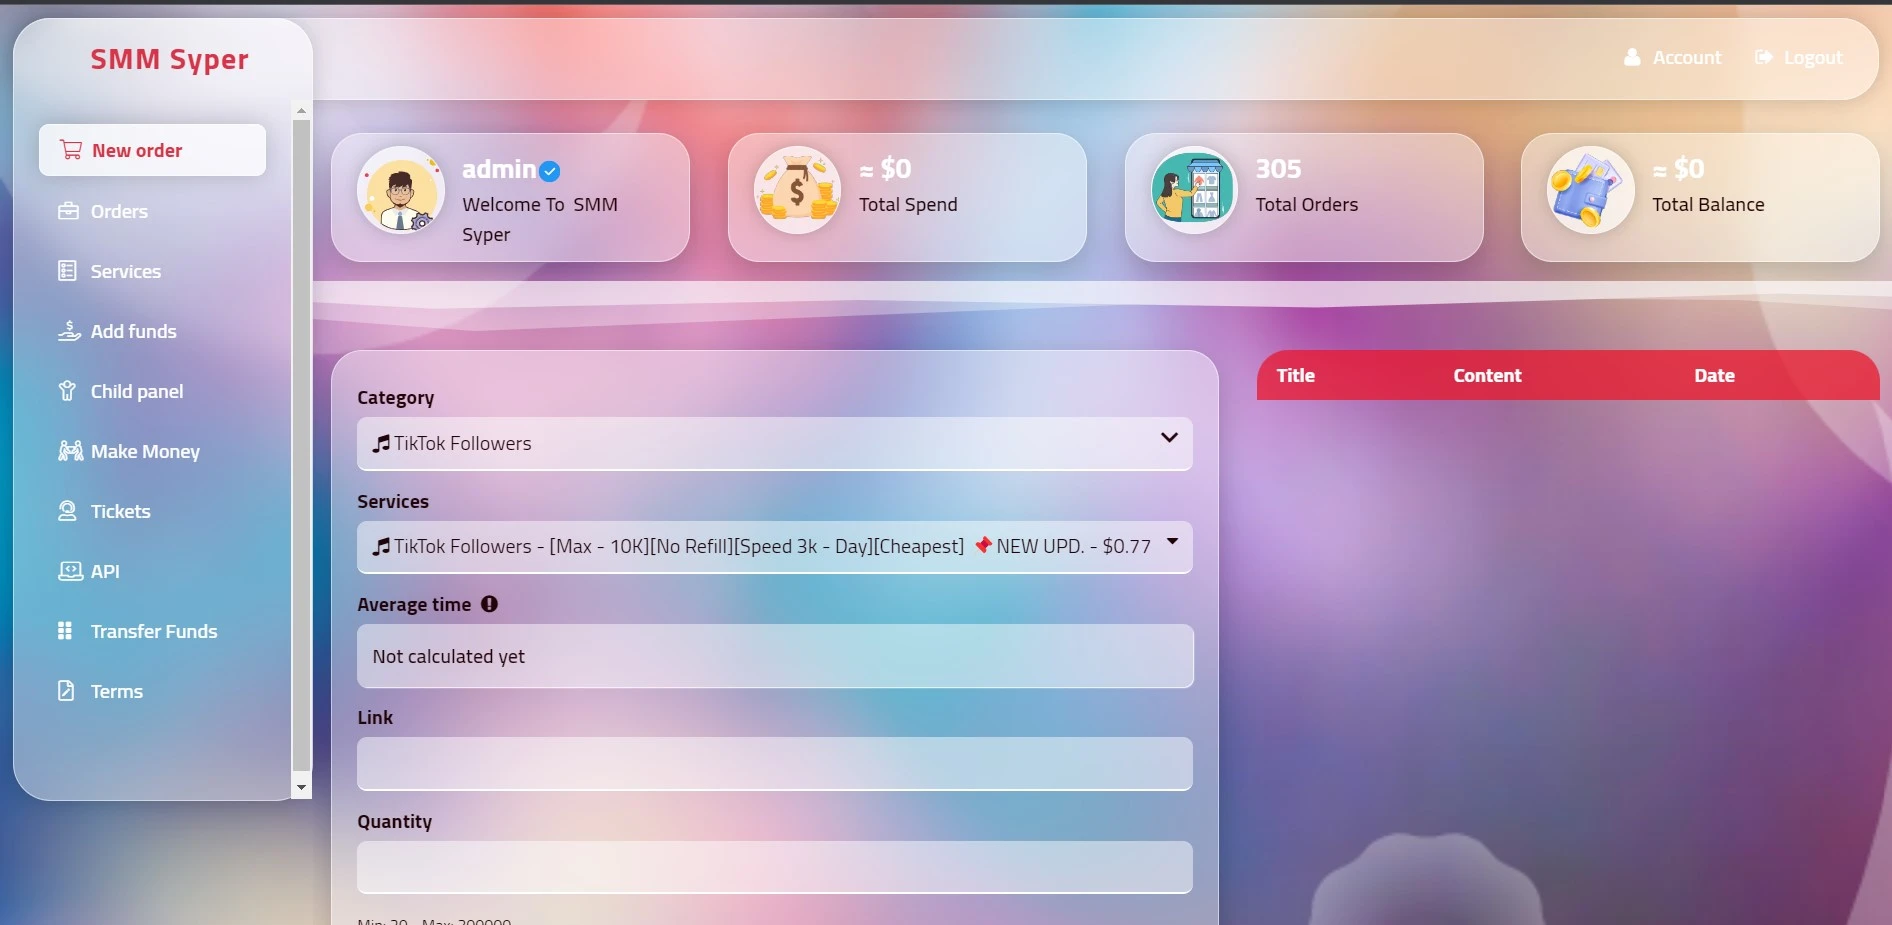This screenshot has height=925, width=1892.
Task: Click sidebar scrollbar down arrow
Action: [301, 788]
